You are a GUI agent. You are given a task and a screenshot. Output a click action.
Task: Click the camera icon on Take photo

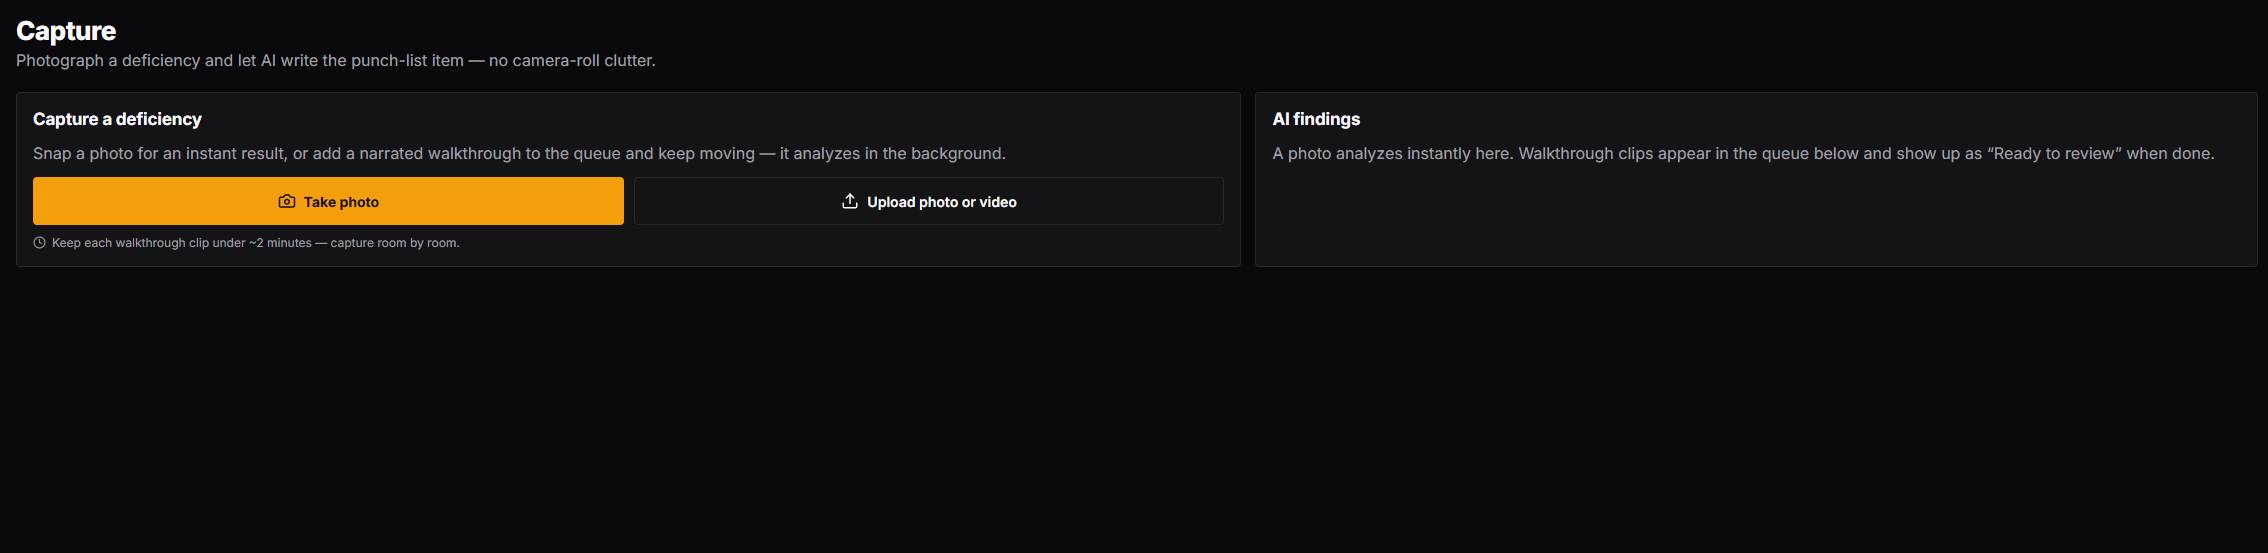coord(287,201)
